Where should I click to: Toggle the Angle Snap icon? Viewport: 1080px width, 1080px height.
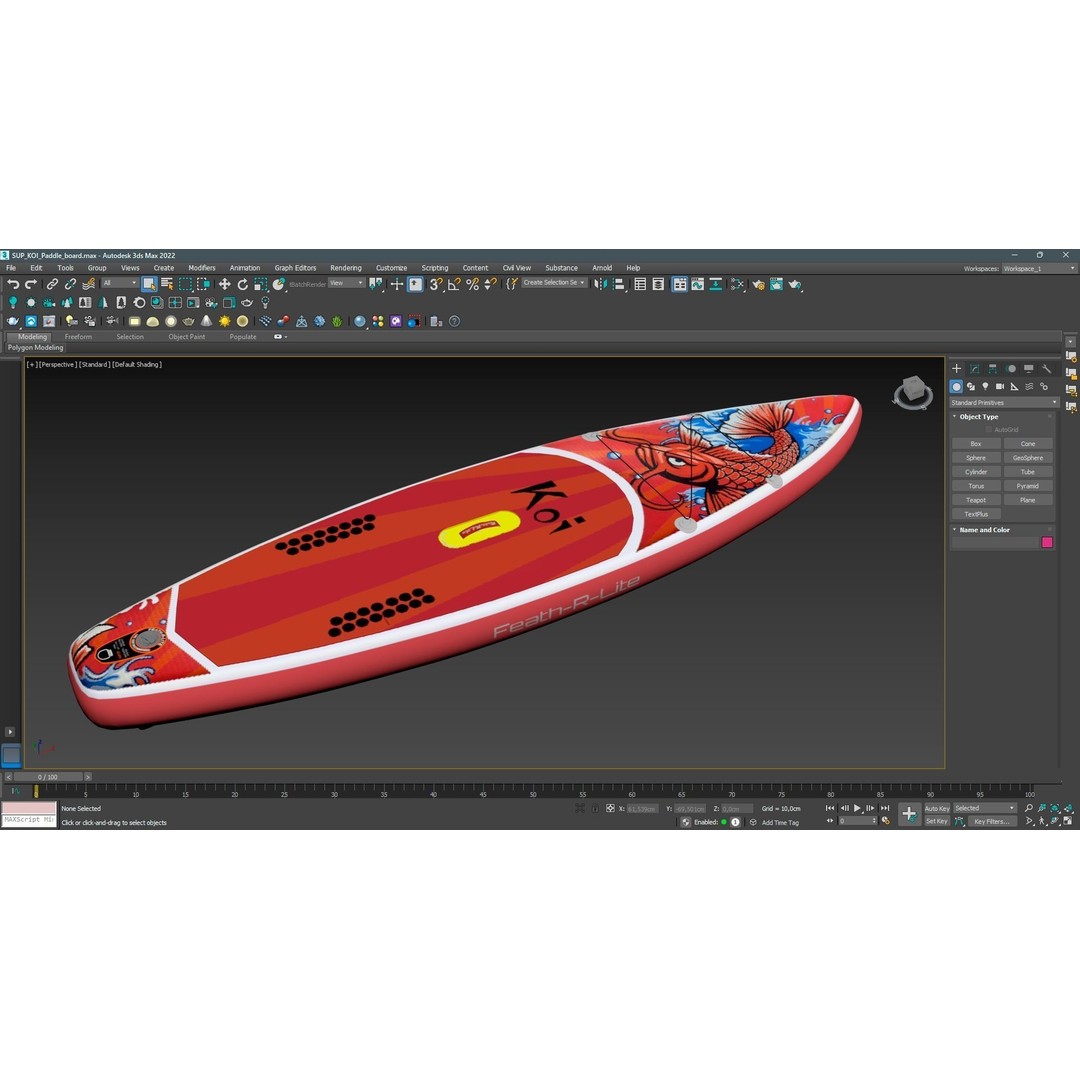[454, 284]
